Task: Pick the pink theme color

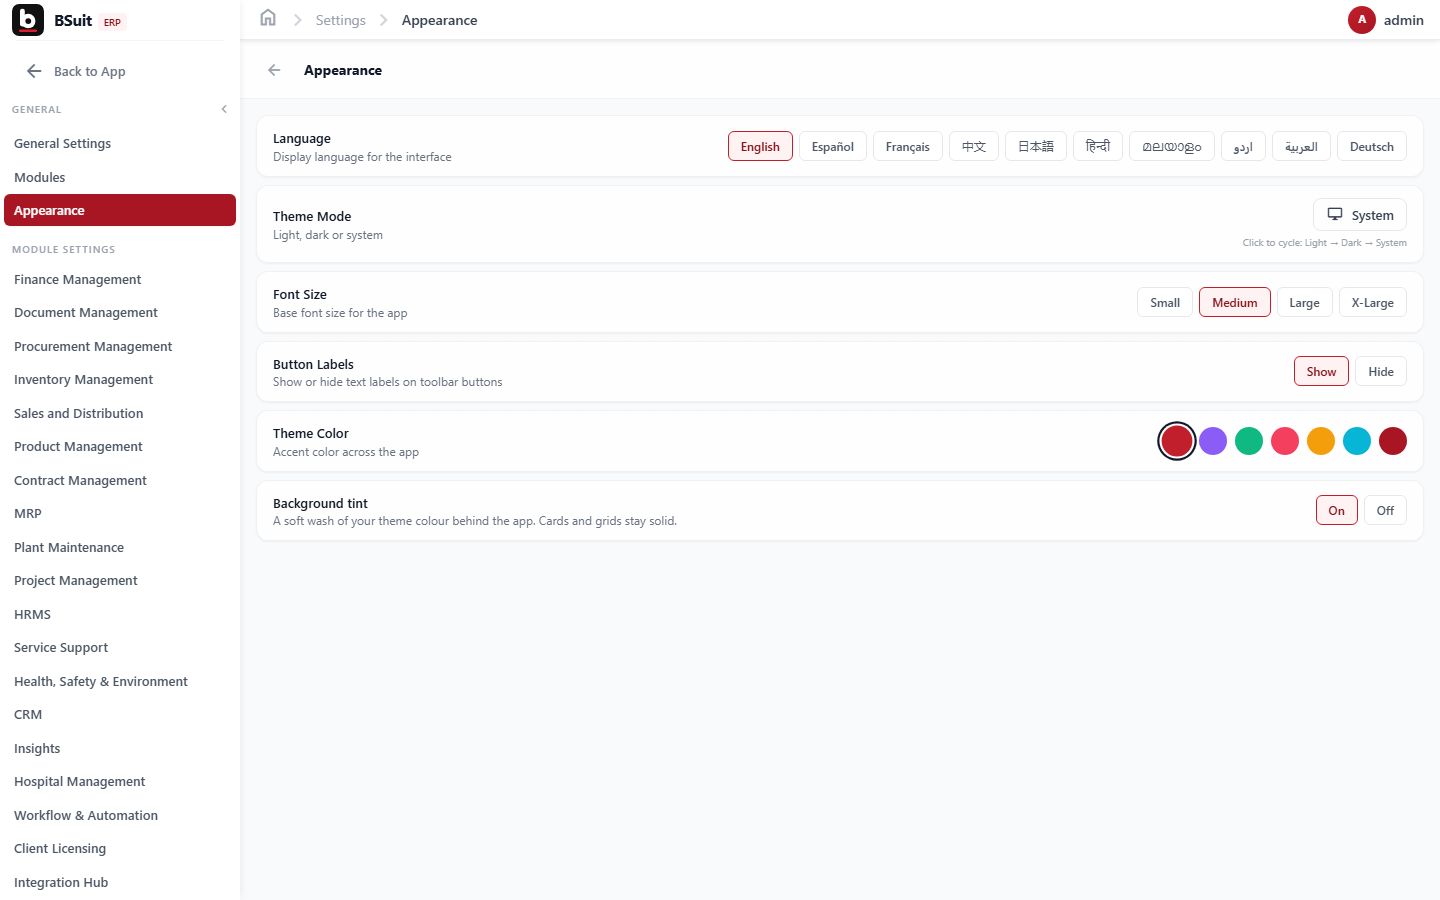Action: point(1285,441)
